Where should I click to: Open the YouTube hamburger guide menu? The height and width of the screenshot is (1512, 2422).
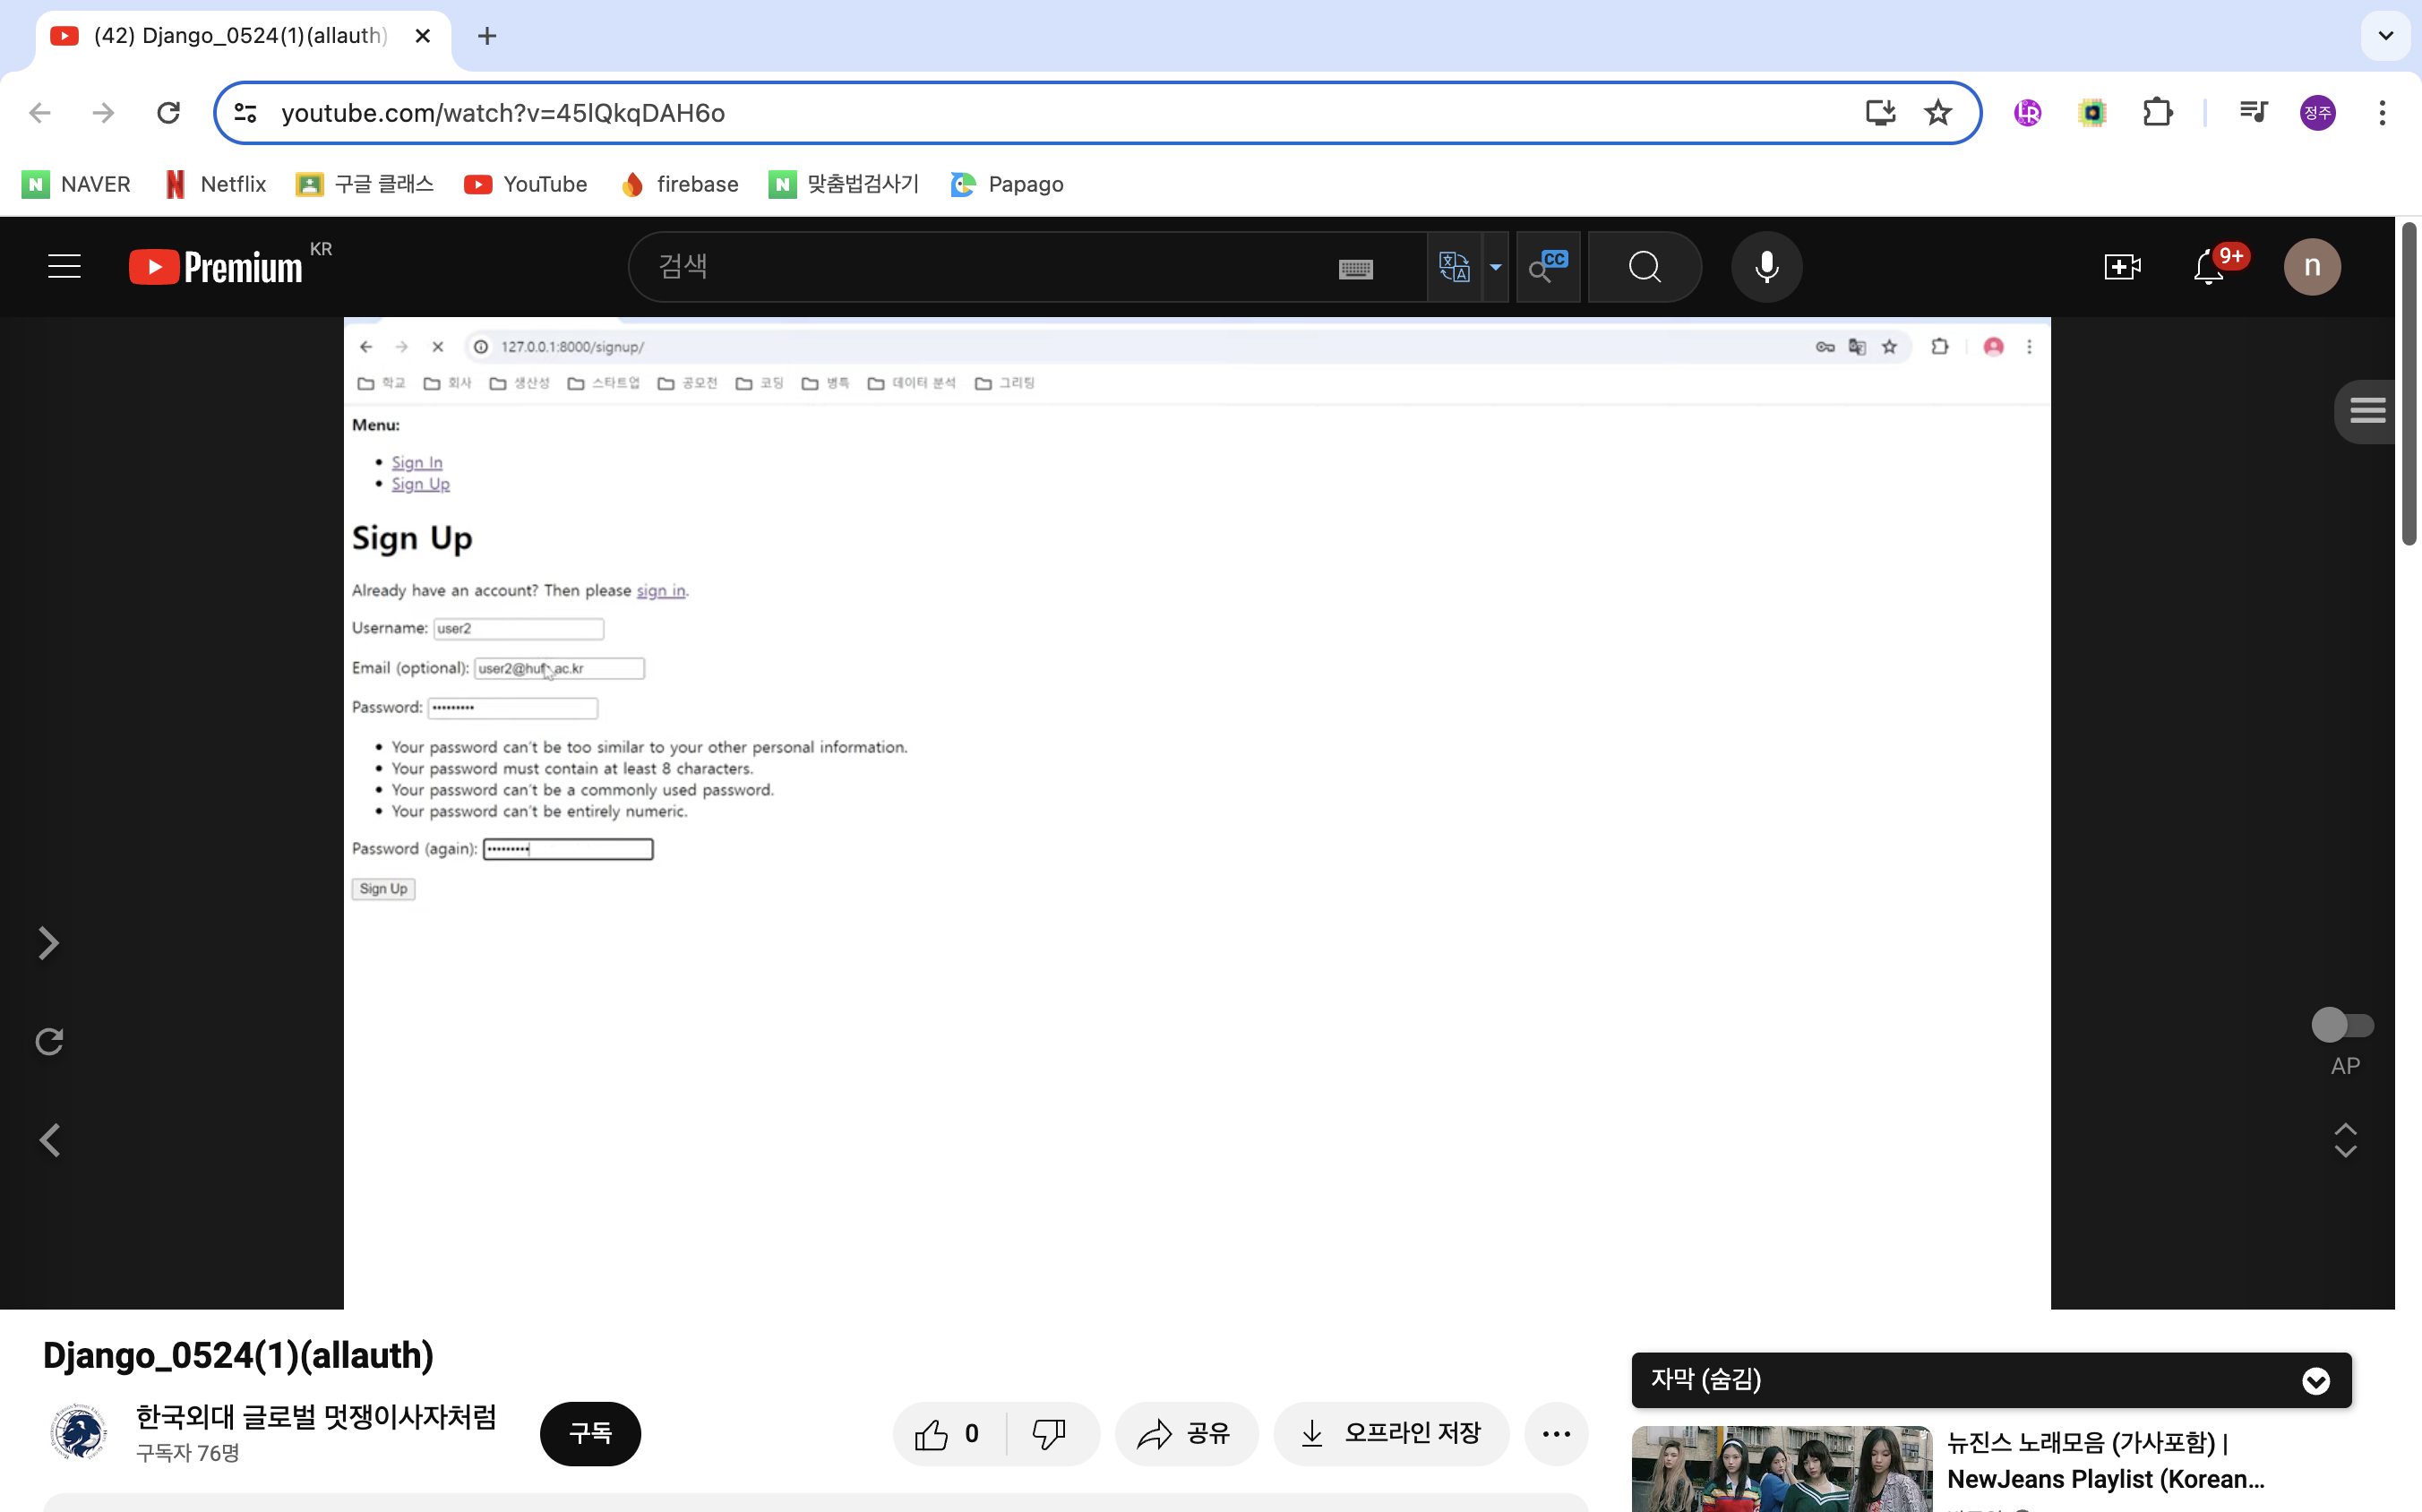[64, 267]
